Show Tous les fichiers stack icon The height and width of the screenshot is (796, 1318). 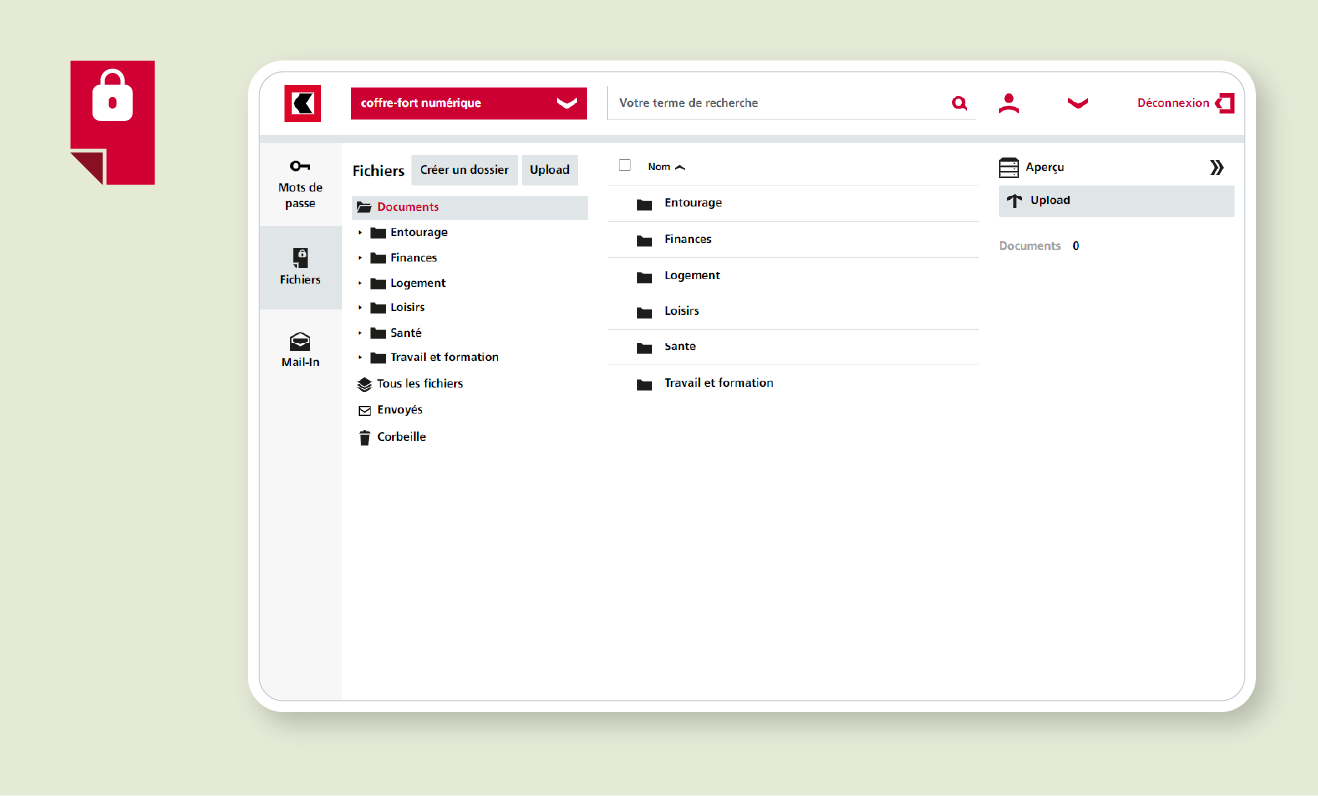[365, 384]
